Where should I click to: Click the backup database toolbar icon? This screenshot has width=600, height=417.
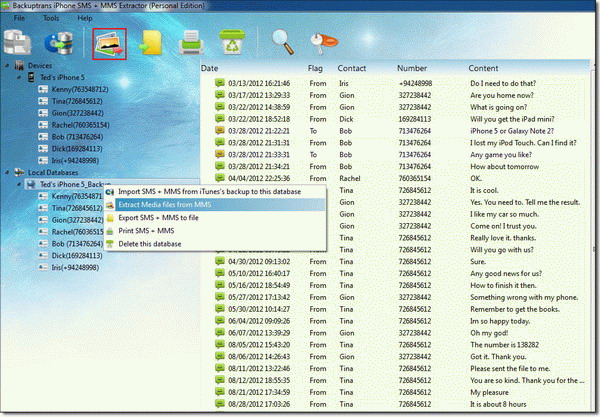17,42
